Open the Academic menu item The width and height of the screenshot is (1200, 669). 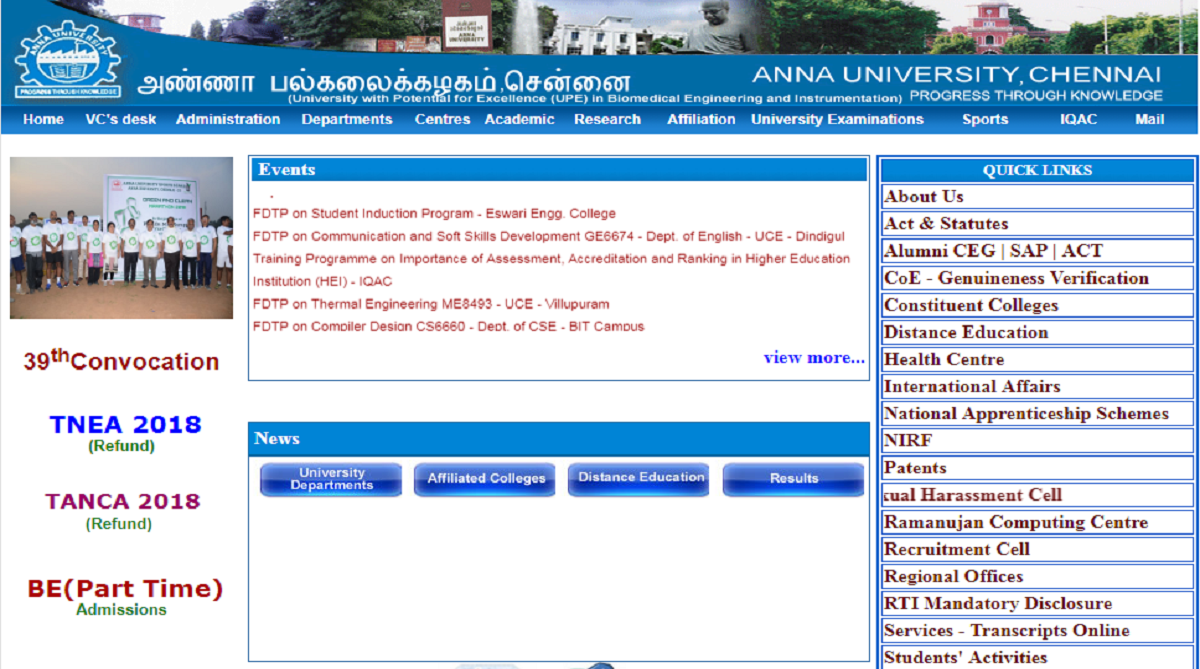click(x=519, y=119)
